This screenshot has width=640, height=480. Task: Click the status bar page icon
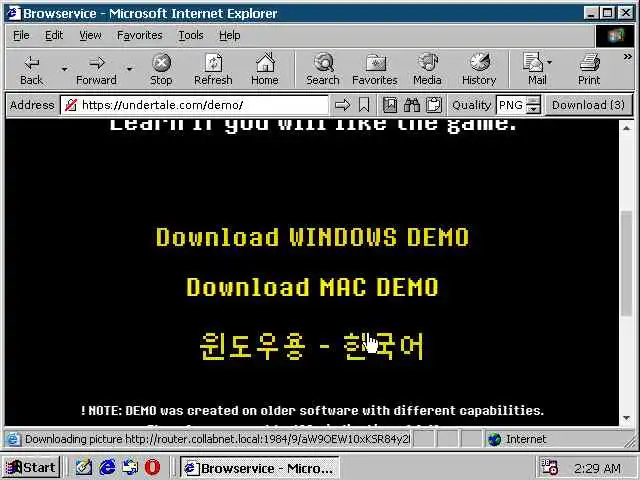point(13,439)
